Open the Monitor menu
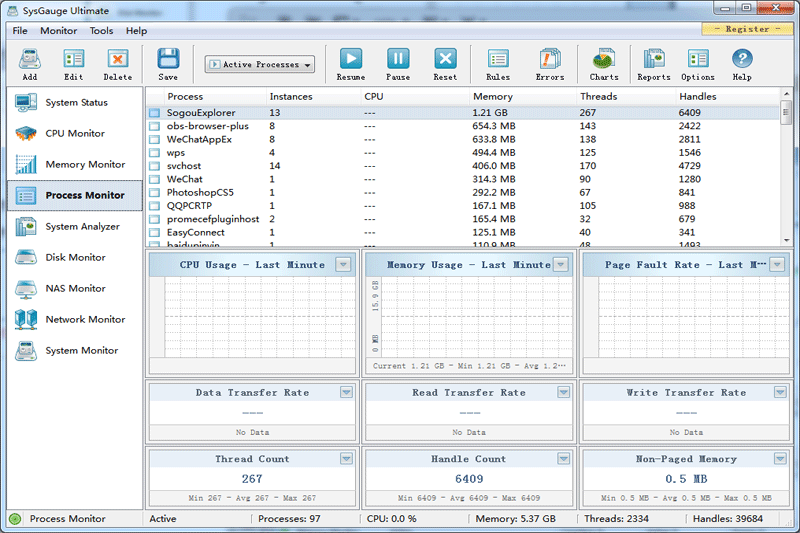Viewport: 800px width, 533px height. click(59, 31)
